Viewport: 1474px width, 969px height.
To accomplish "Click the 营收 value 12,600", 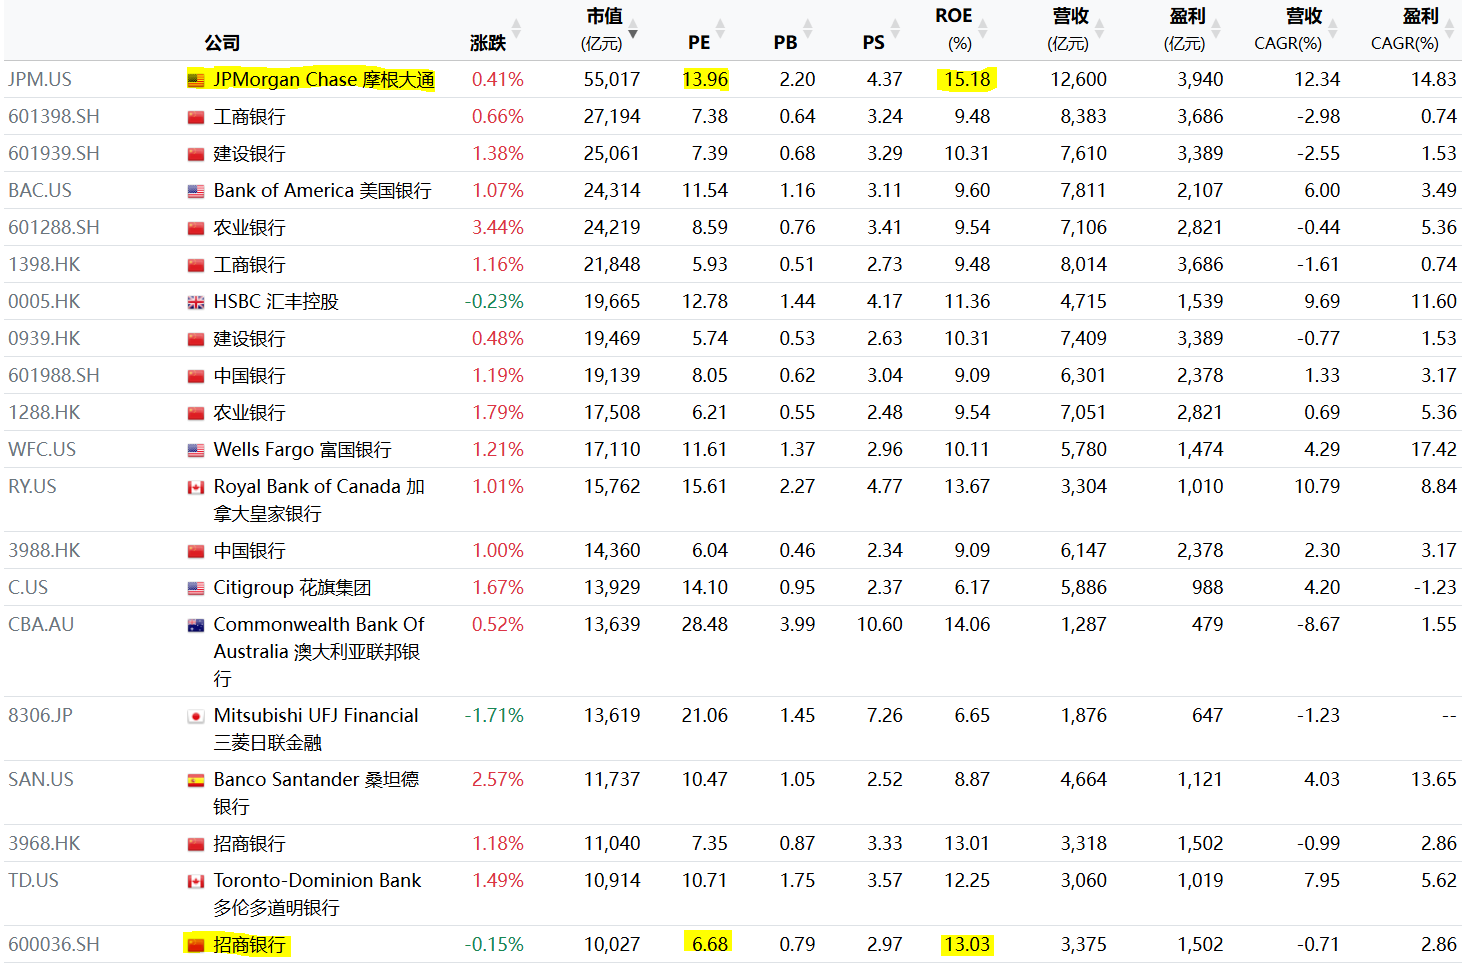I will tap(1078, 80).
